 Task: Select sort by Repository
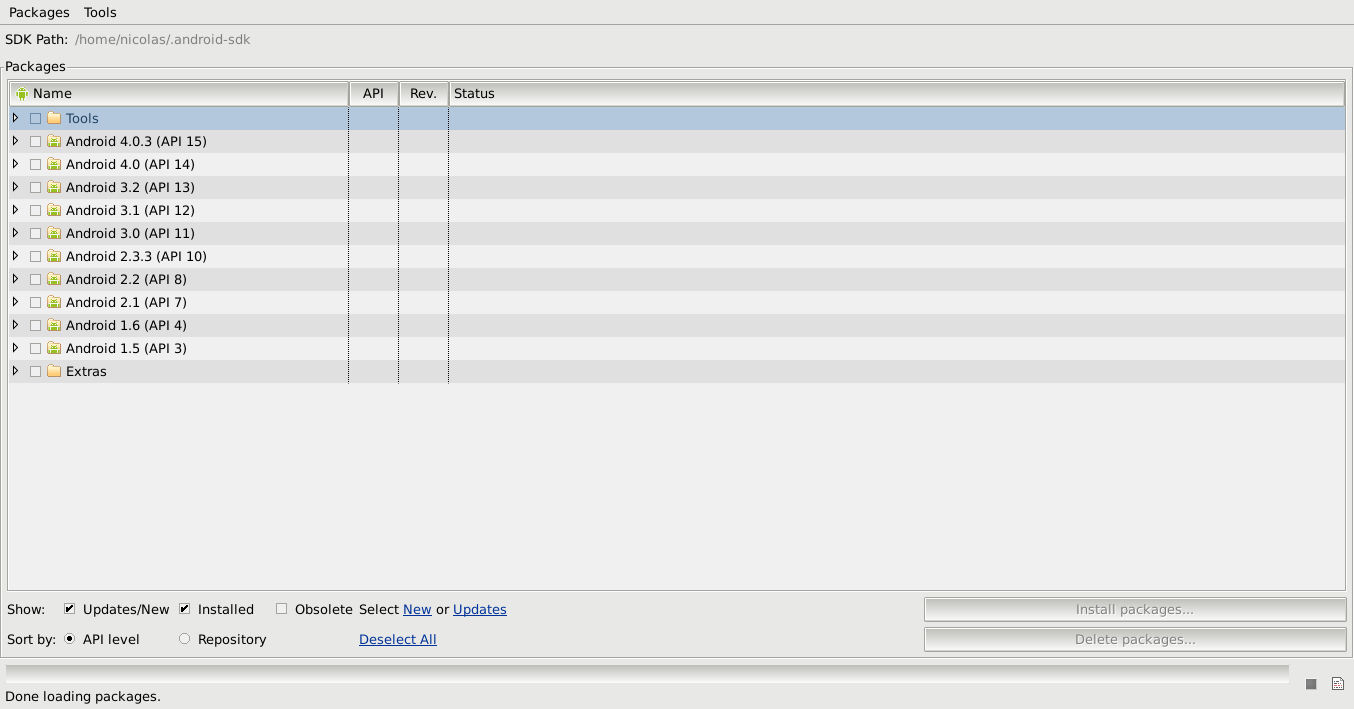tap(185, 639)
